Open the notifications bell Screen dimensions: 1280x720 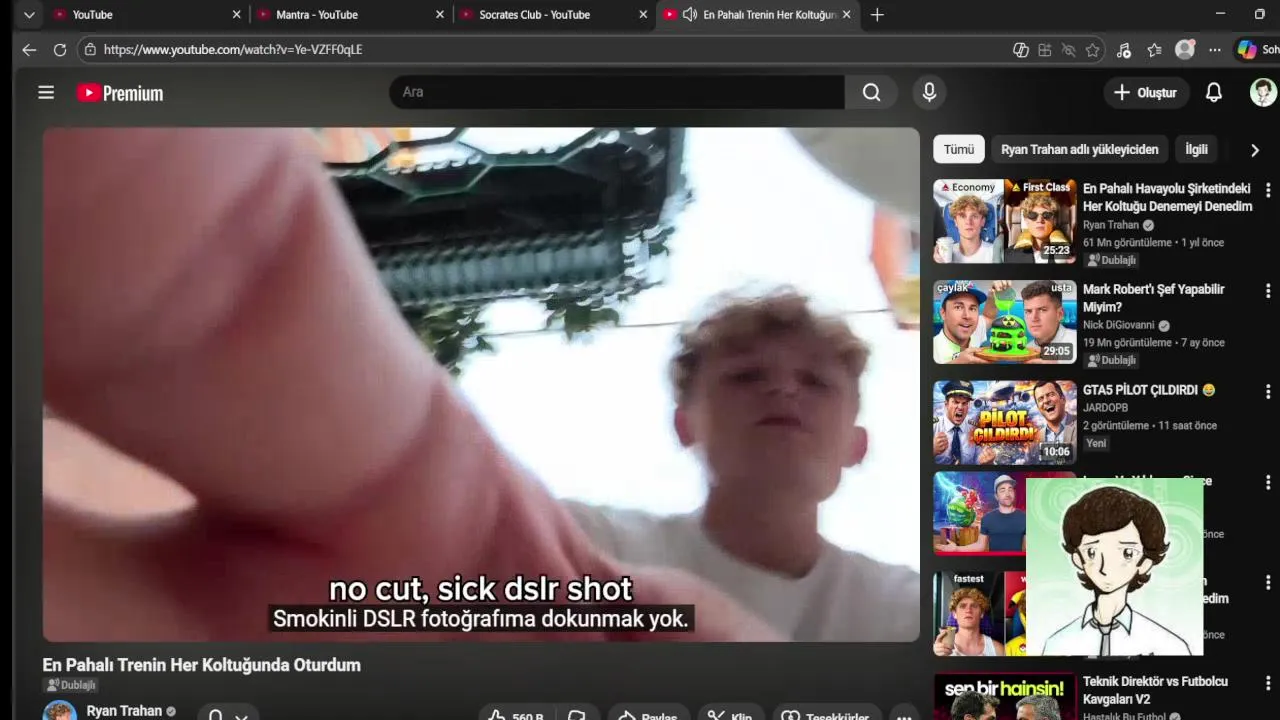1214,92
